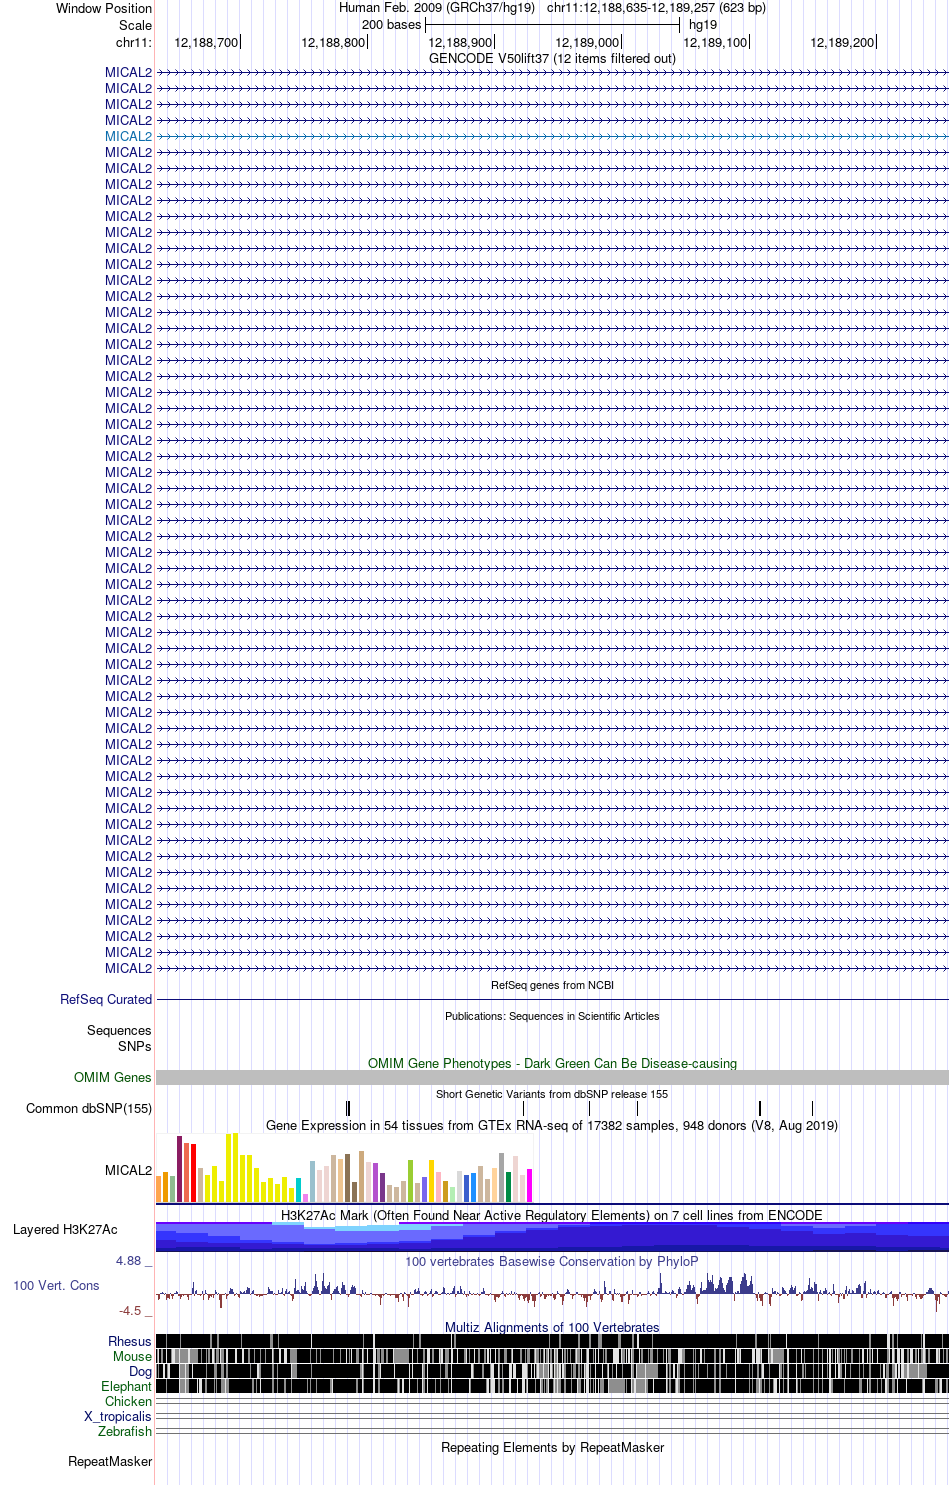950x1485 pixels.
Task: Click the X_tropicalis alignment row label
Action: point(118,1416)
